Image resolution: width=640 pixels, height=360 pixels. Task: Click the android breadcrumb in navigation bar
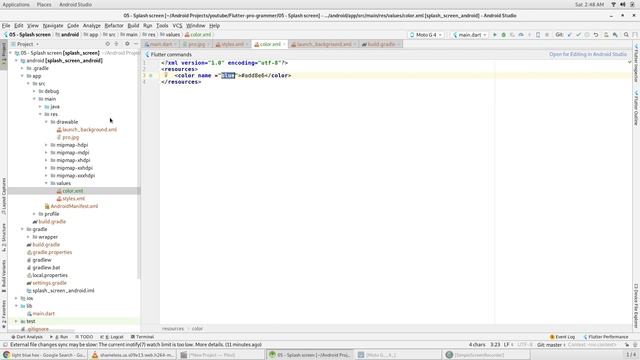(x=67, y=35)
